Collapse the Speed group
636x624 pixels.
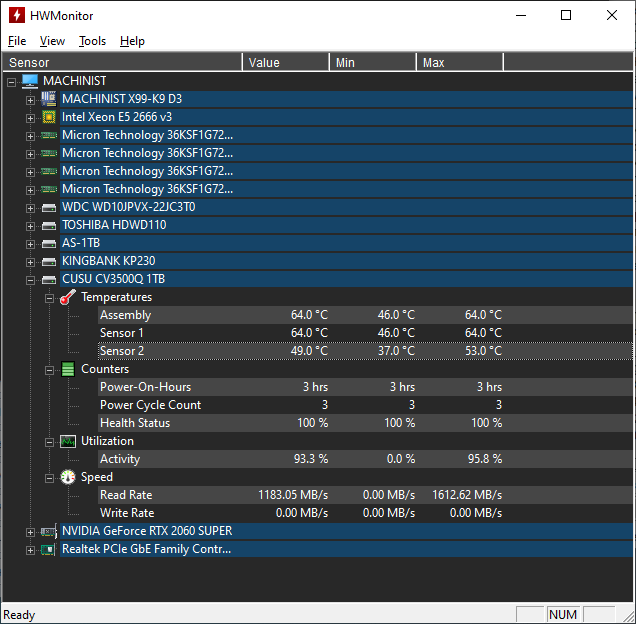point(49,479)
